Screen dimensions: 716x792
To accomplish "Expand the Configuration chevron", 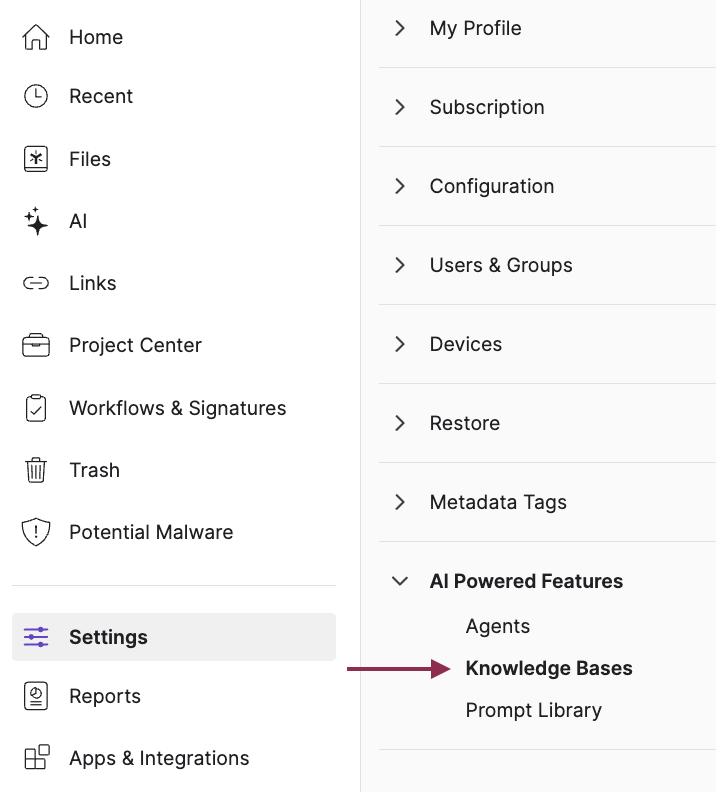I will [400, 186].
